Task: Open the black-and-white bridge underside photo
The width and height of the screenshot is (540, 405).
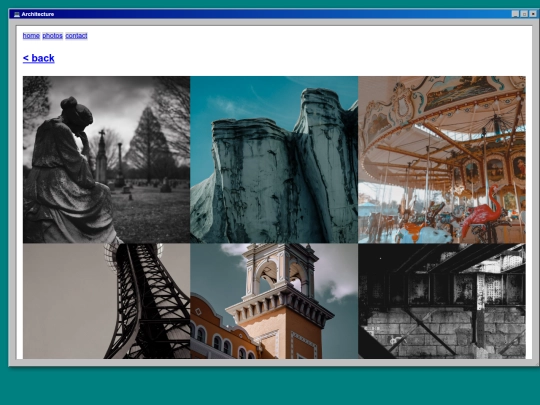Action: click(442, 301)
